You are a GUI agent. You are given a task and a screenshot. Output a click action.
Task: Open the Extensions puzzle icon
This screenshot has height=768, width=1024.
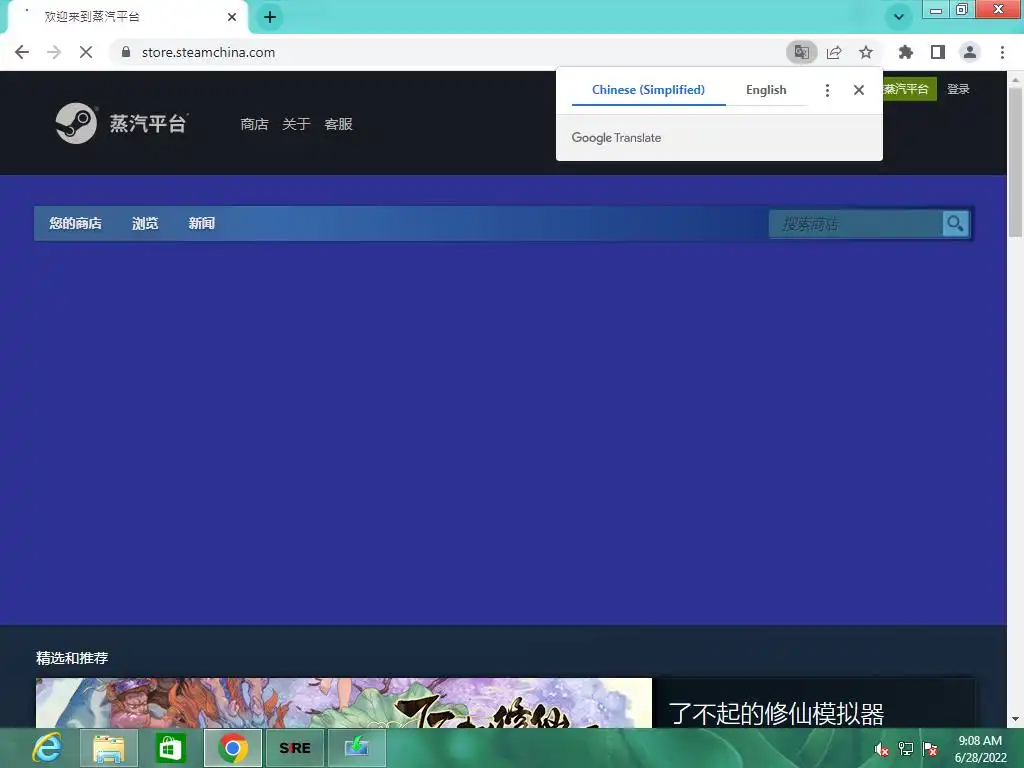pyautogui.click(x=905, y=52)
